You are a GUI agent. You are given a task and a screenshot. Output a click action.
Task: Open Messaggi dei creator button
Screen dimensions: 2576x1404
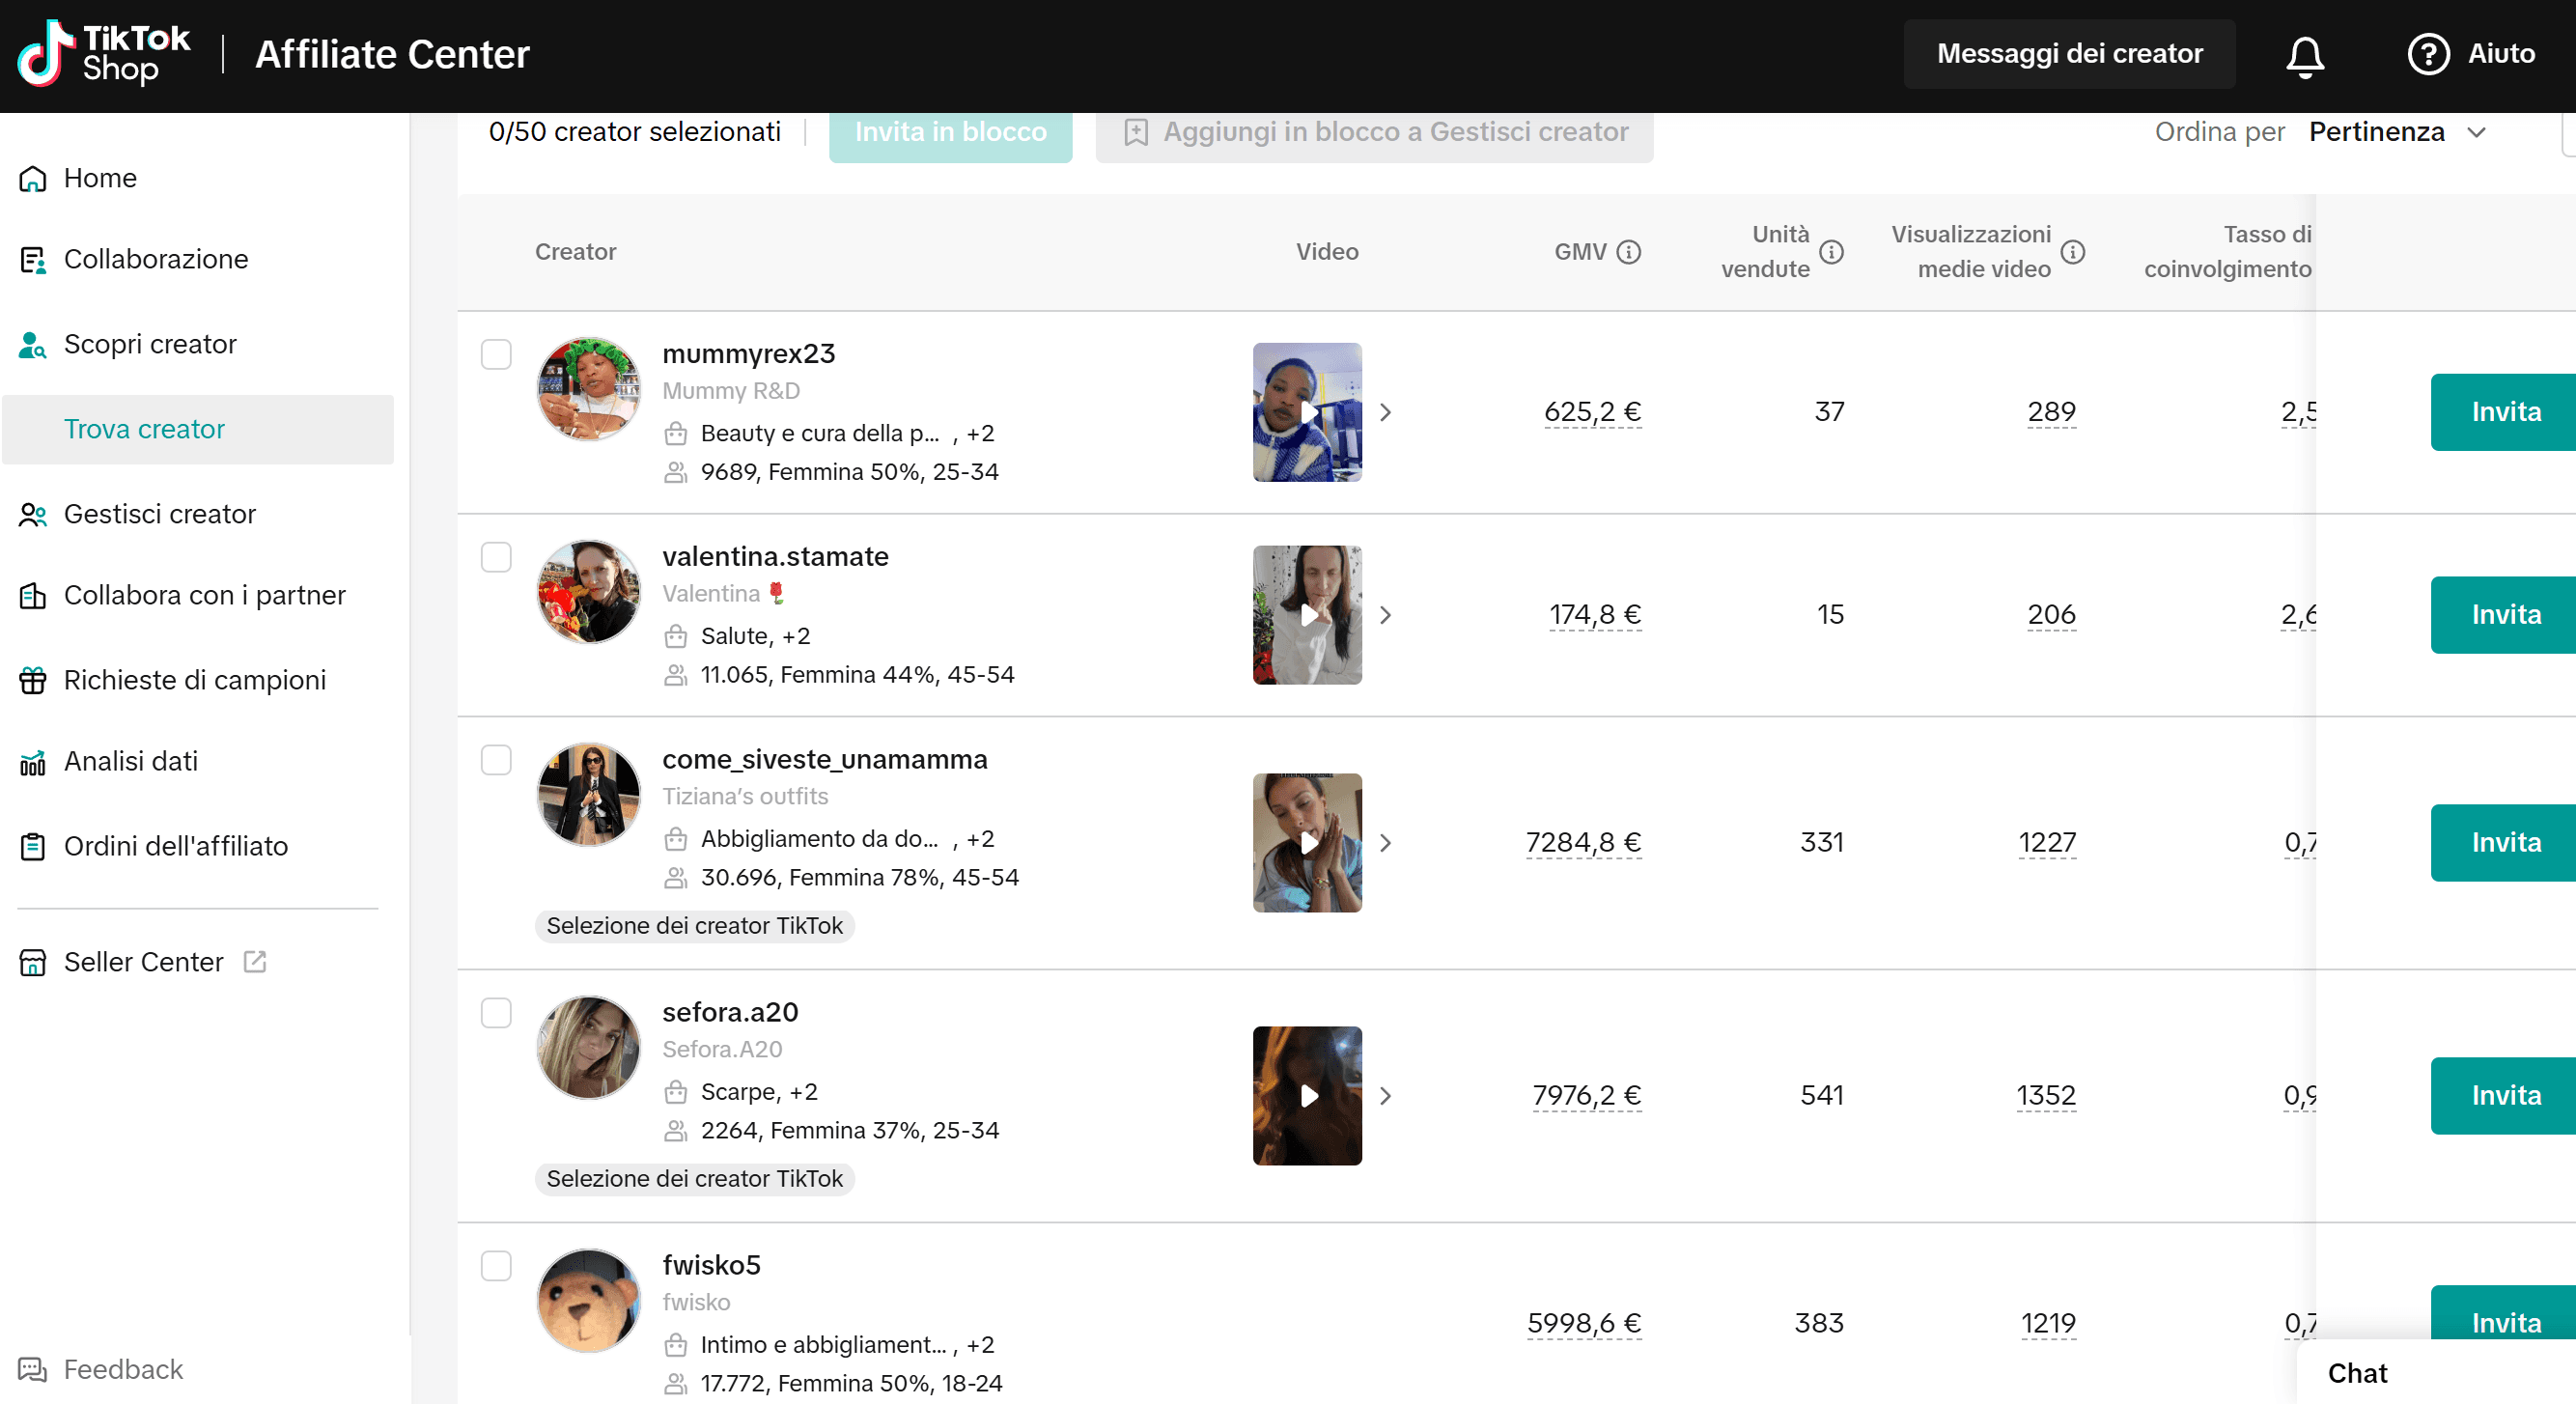pyautogui.click(x=2069, y=54)
